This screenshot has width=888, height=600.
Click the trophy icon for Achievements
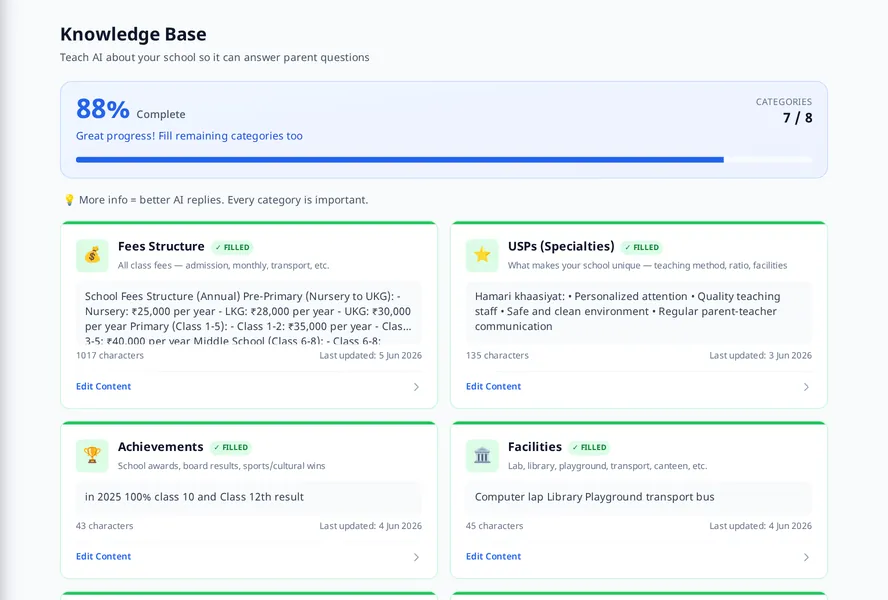92,456
